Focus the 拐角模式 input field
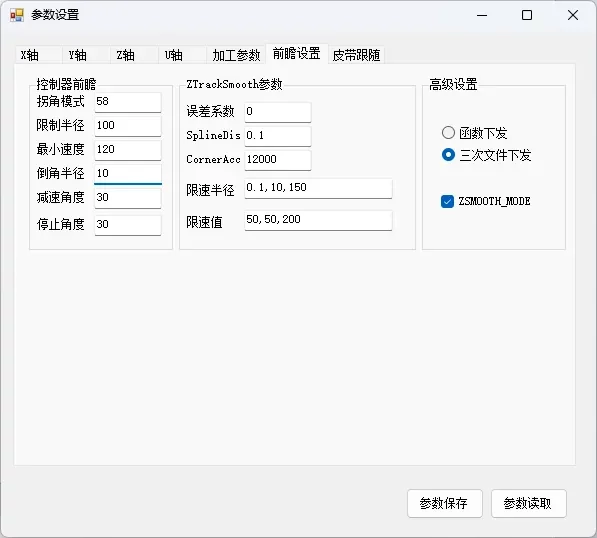This screenshot has height=538, width=597. click(128, 102)
